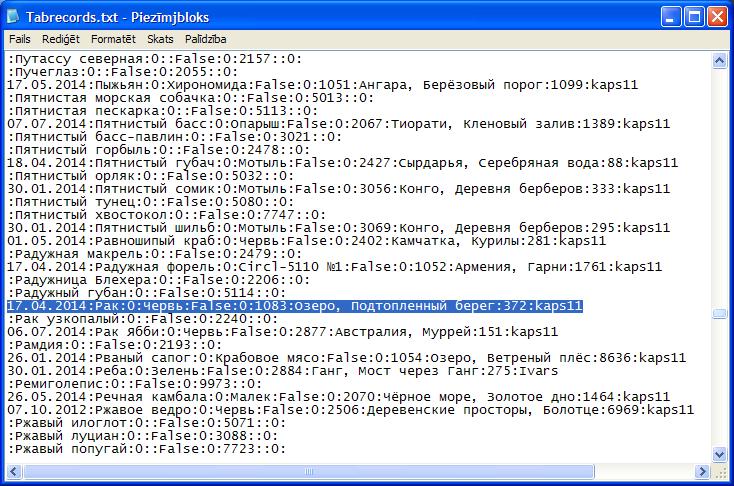
Task: Click the vertical scrollbar up arrow
Action: tap(719, 60)
